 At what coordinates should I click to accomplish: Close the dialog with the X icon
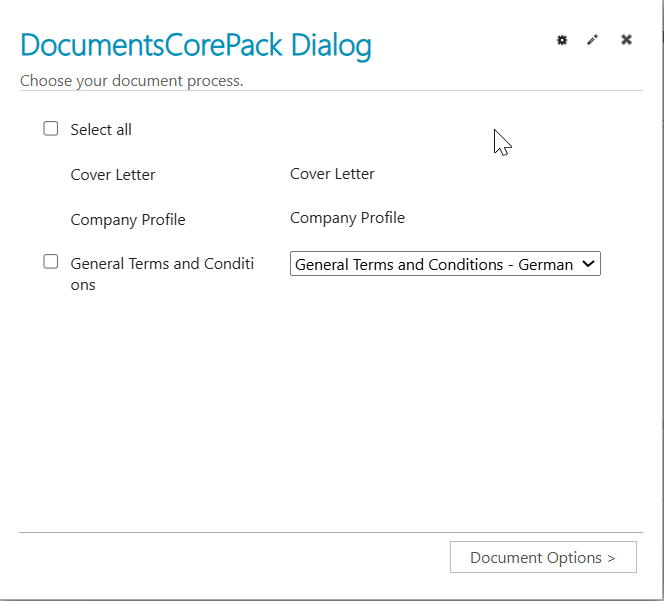[x=626, y=40]
